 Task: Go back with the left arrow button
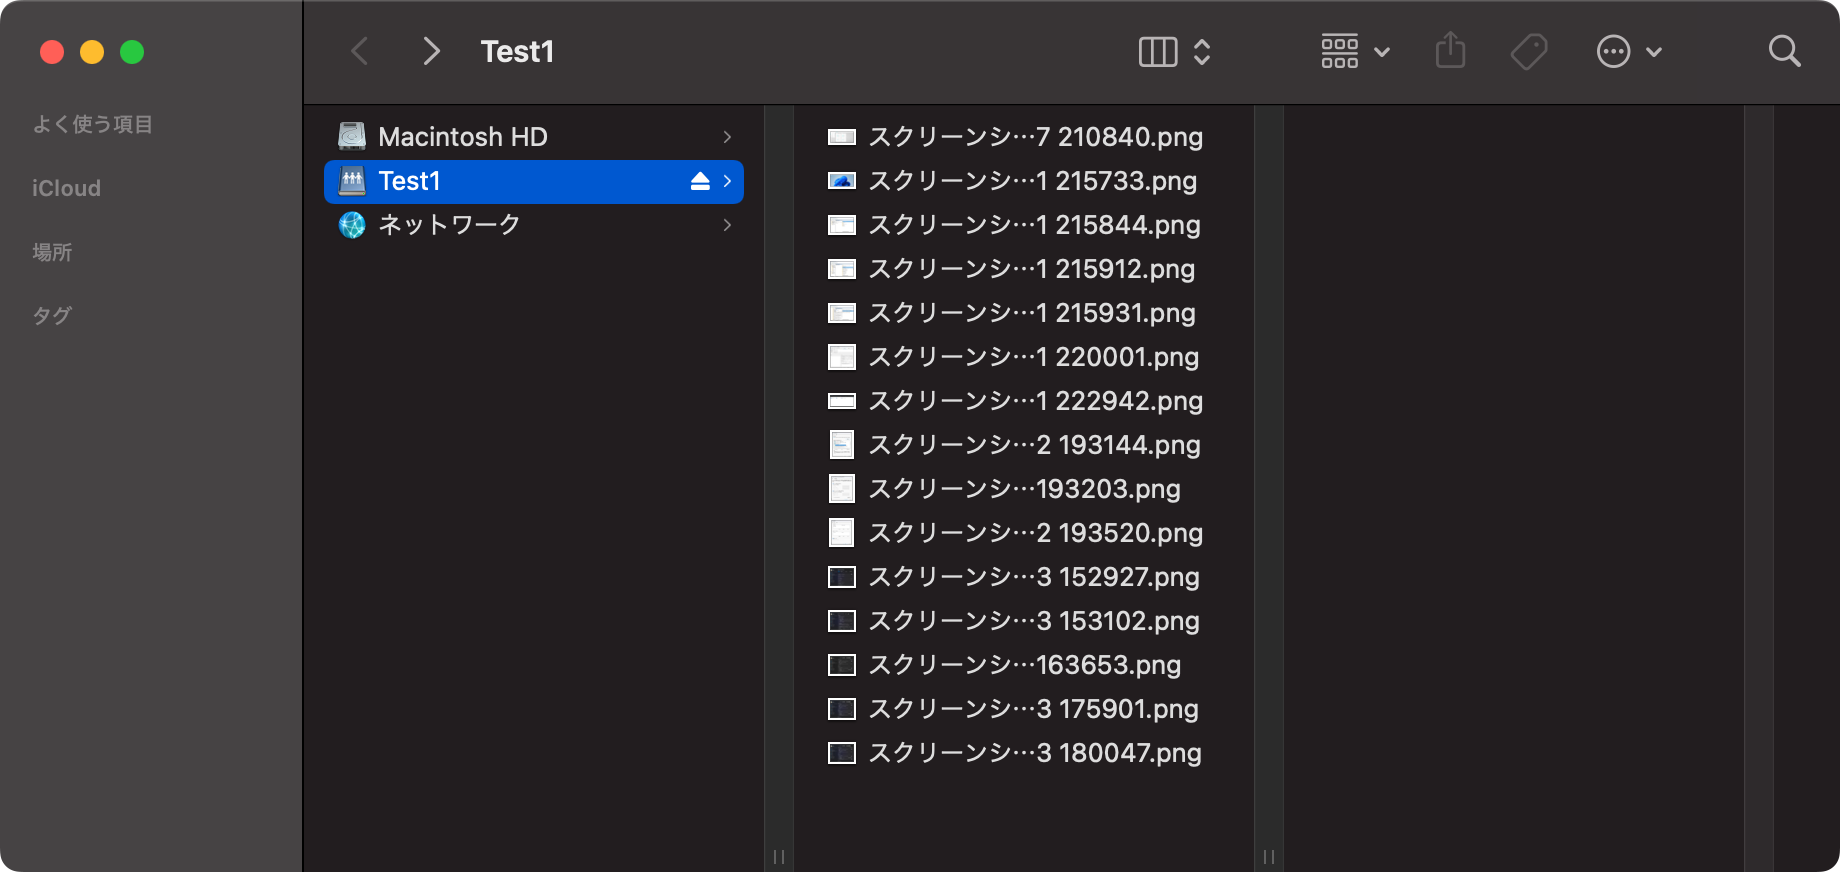(360, 51)
